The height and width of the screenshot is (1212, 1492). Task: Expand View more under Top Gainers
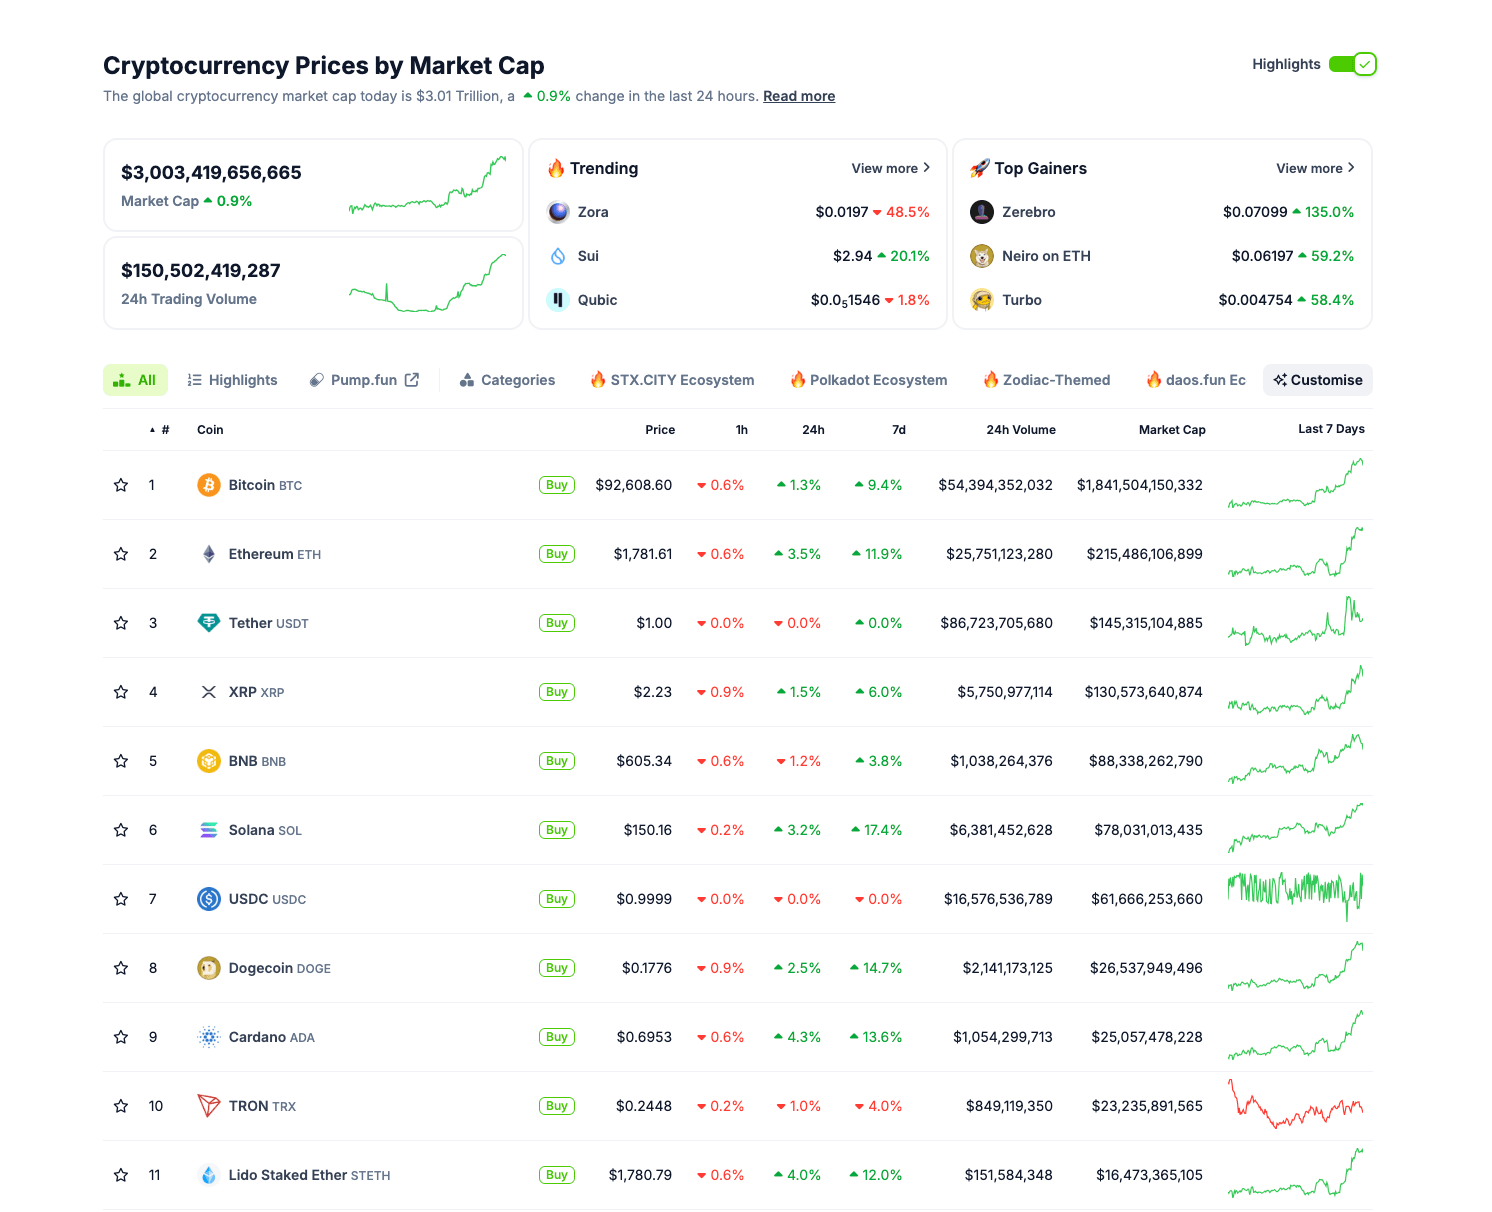click(1314, 168)
